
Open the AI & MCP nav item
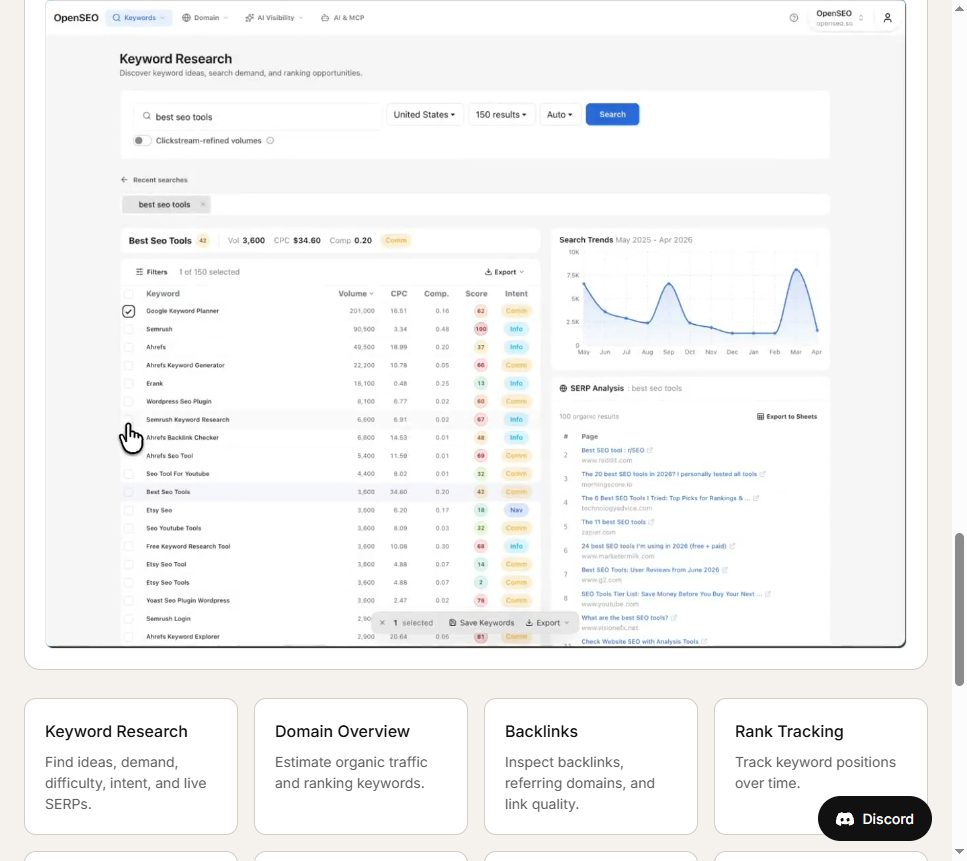coord(342,18)
